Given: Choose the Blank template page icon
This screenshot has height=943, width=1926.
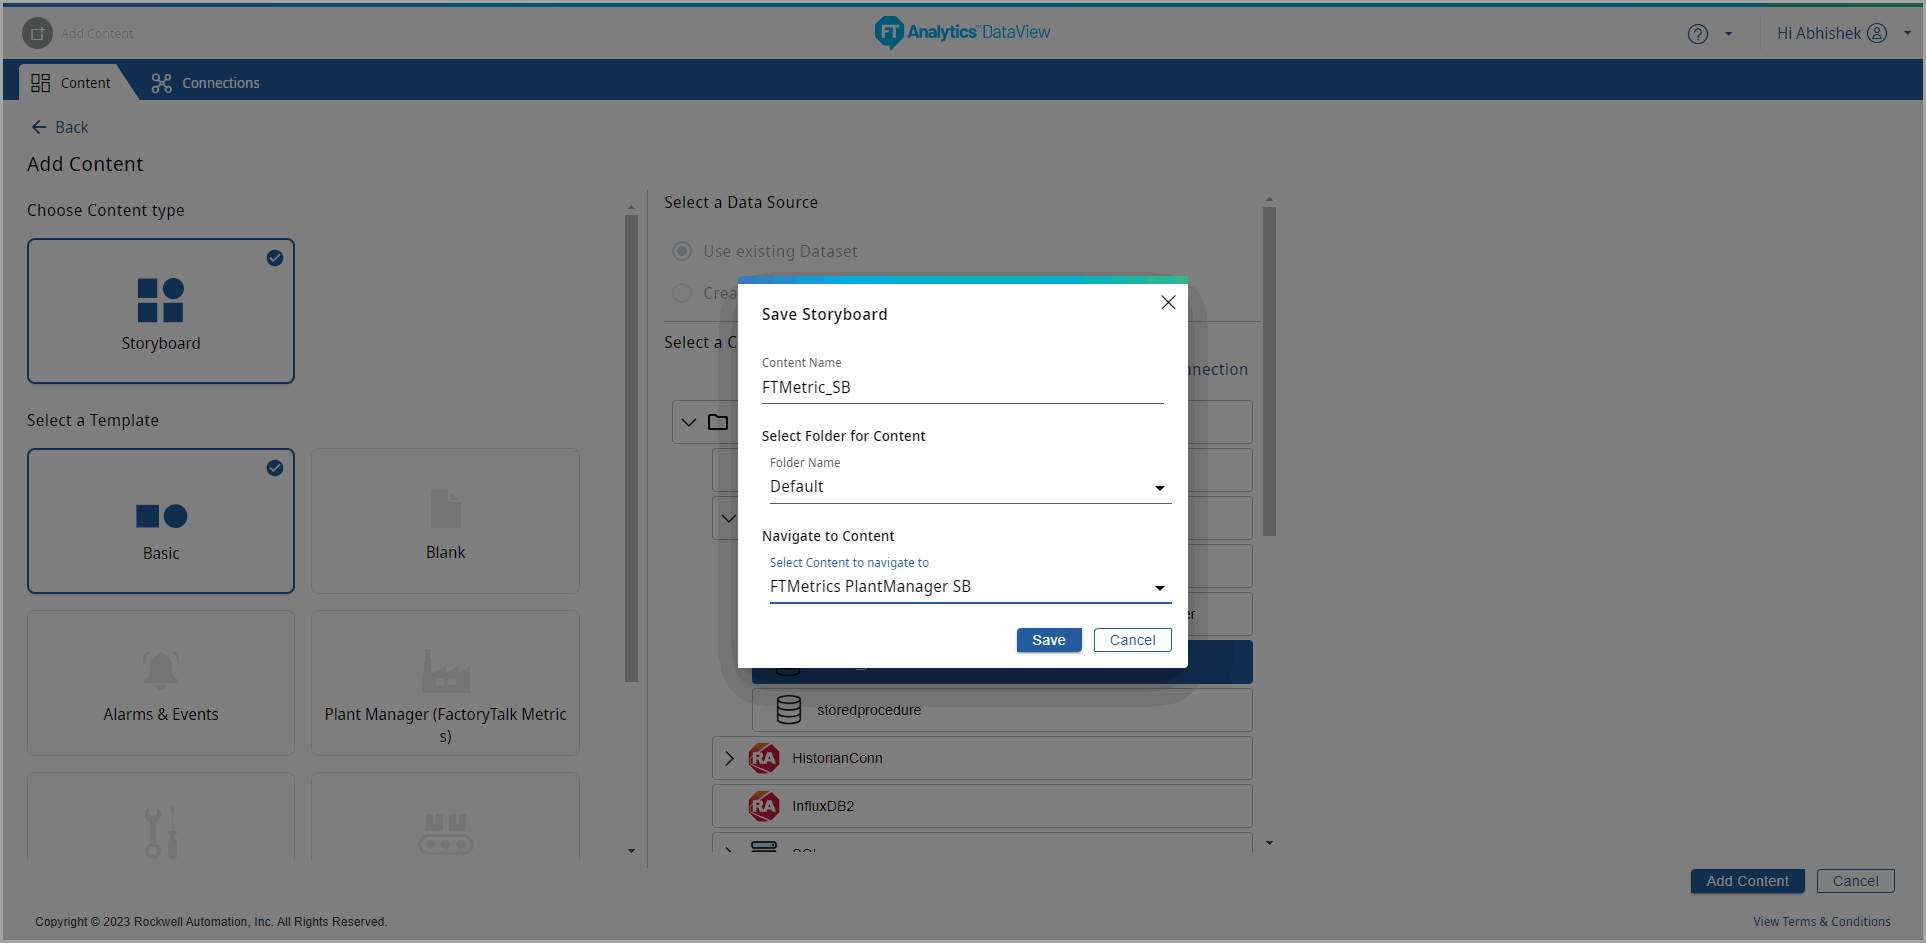Looking at the screenshot, I should (x=445, y=509).
